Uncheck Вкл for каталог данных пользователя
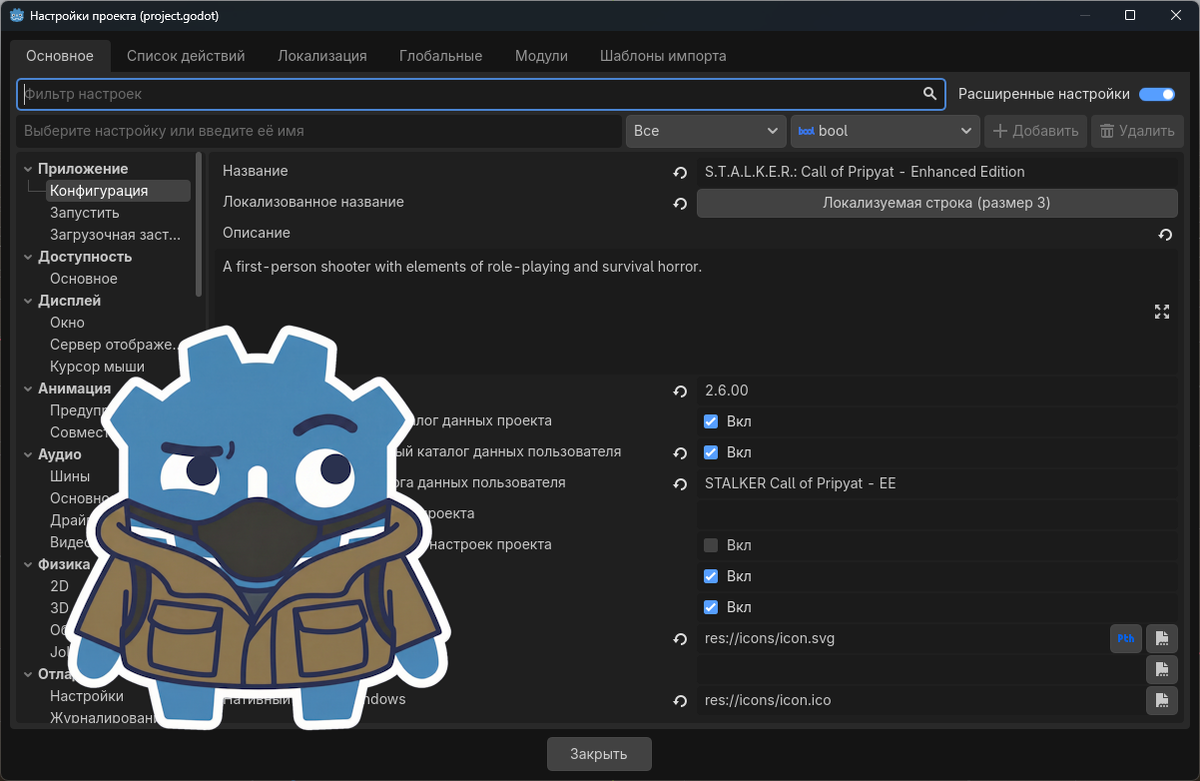1200x781 pixels. [711, 452]
